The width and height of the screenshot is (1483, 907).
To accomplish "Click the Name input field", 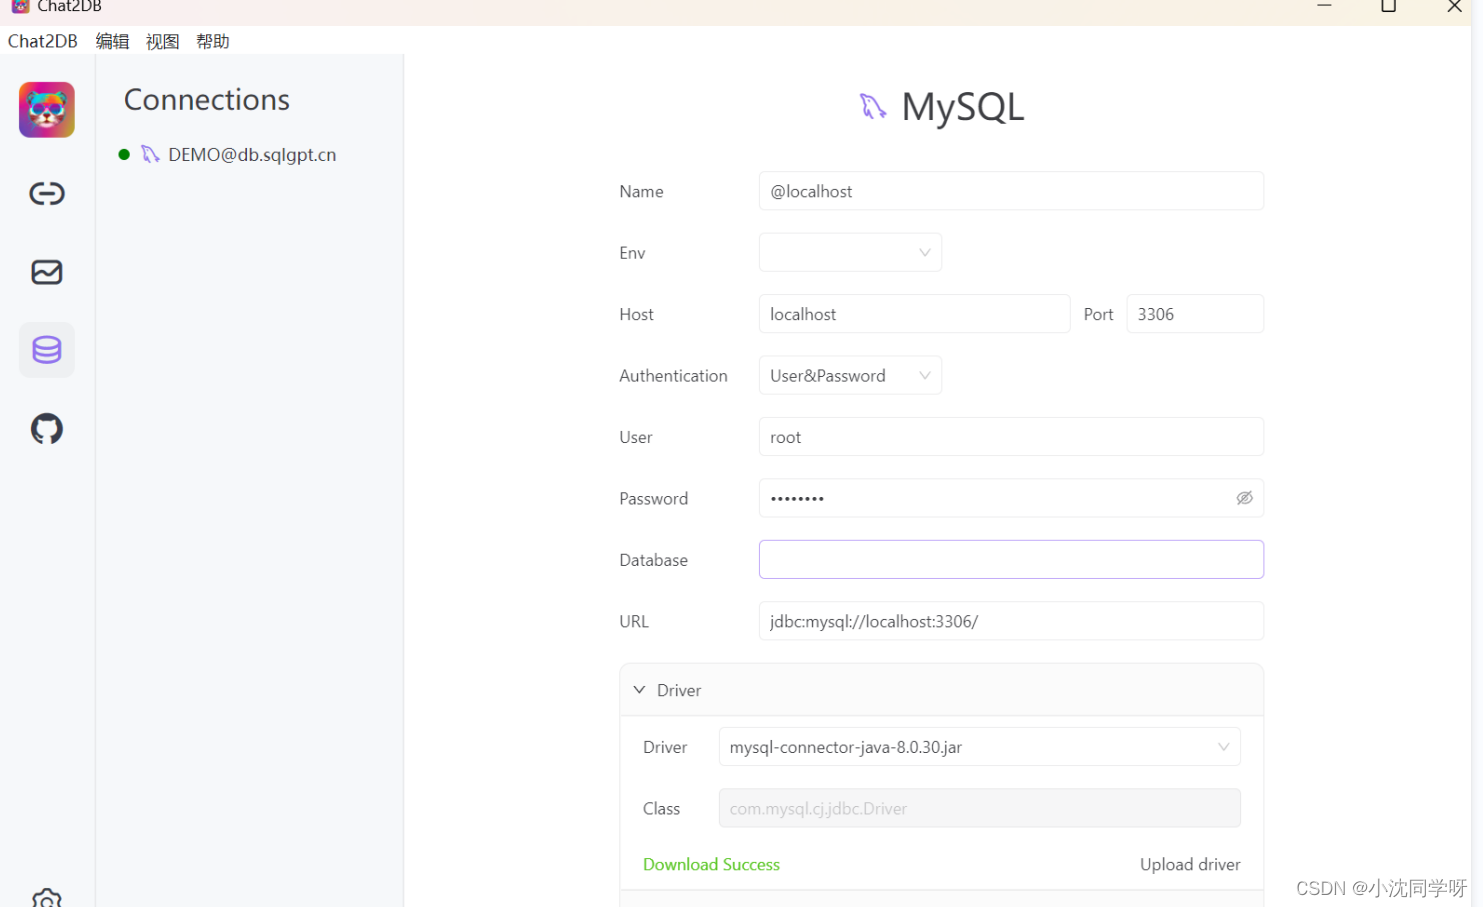I will 1011,191.
